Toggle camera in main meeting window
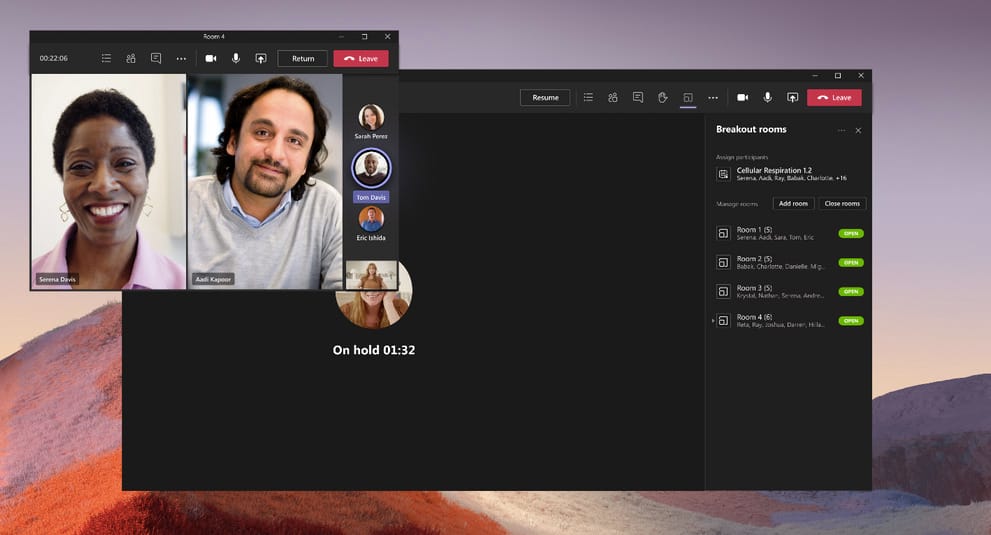This screenshot has height=535, width=991. [x=743, y=97]
